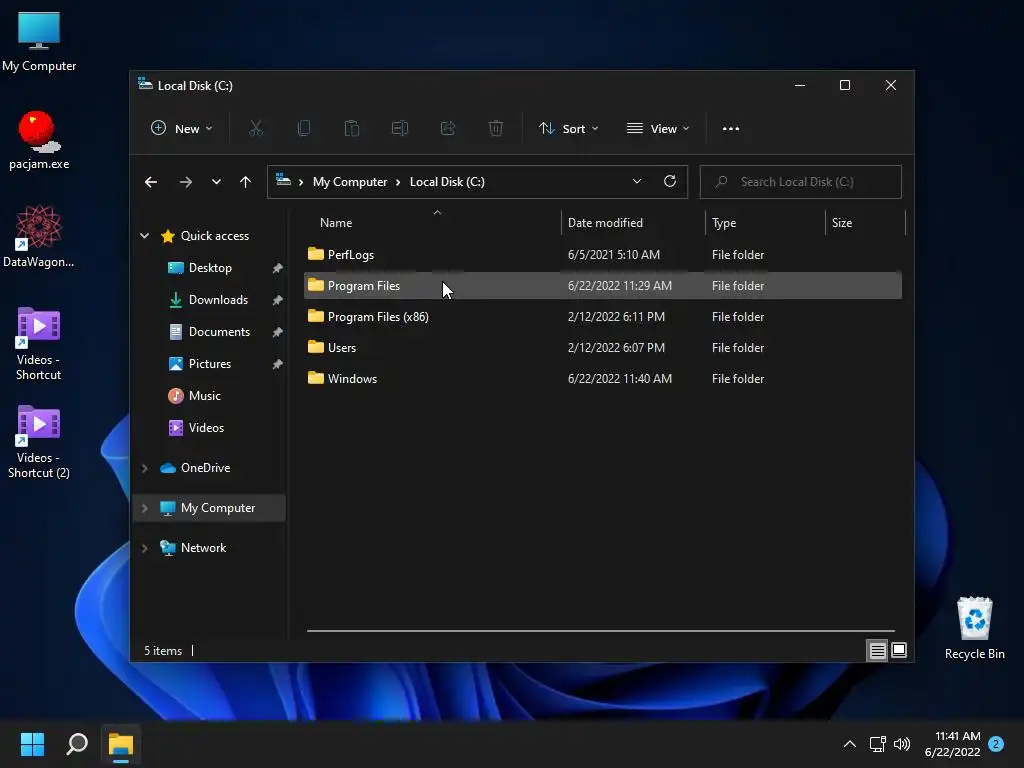Viewport: 1024px width, 768px height.
Task: Click the Copy icon in toolbar
Action: (x=304, y=129)
